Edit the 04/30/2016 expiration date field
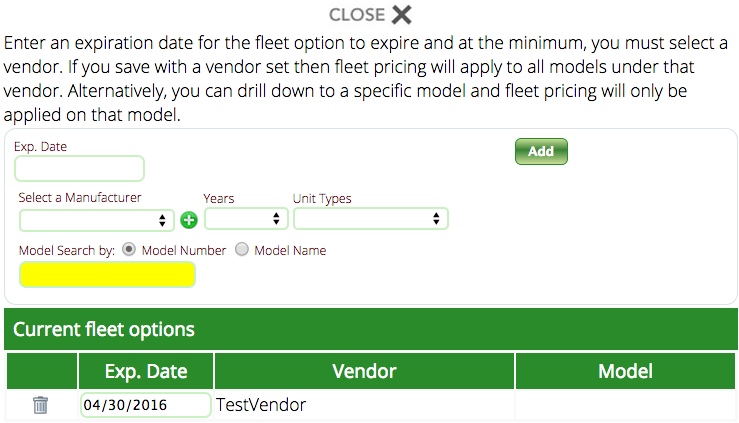Image resolution: width=739 pixels, height=423 pixels. click(x=145, y=405)
